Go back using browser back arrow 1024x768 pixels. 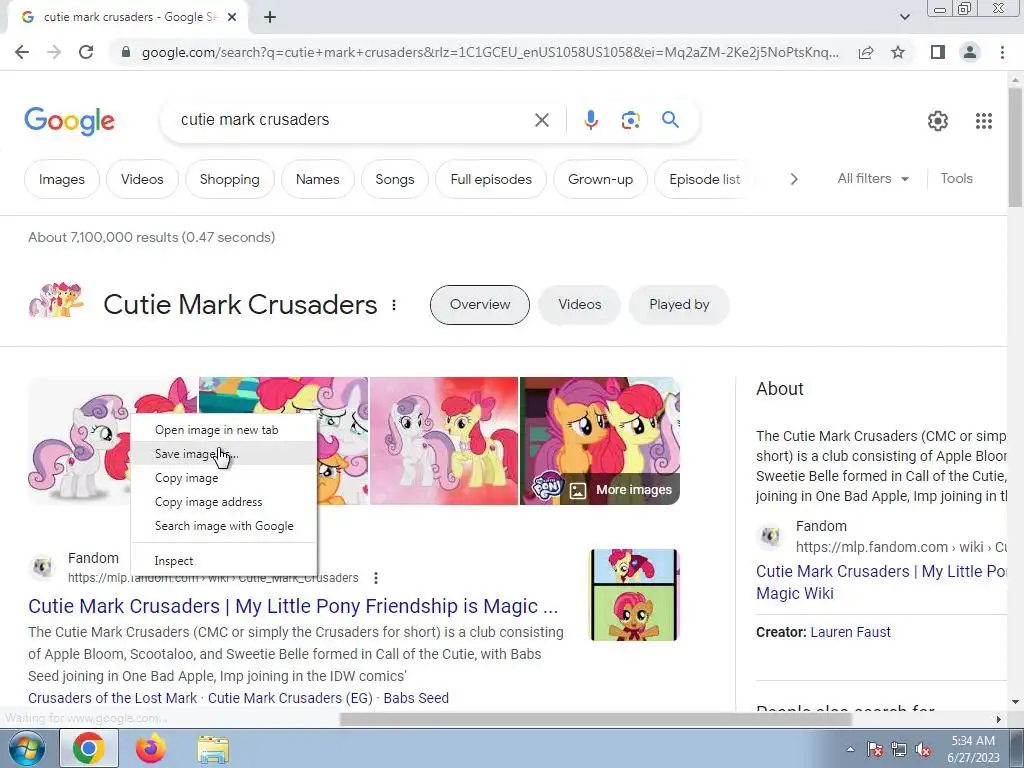22,52
